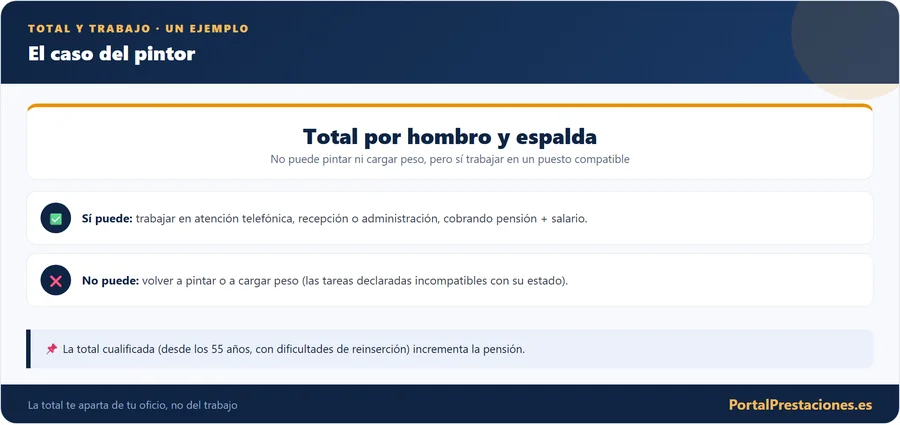Click 'TOTAL Y TRABAJO · UN EJEMPLO' label

pos(138,29)
